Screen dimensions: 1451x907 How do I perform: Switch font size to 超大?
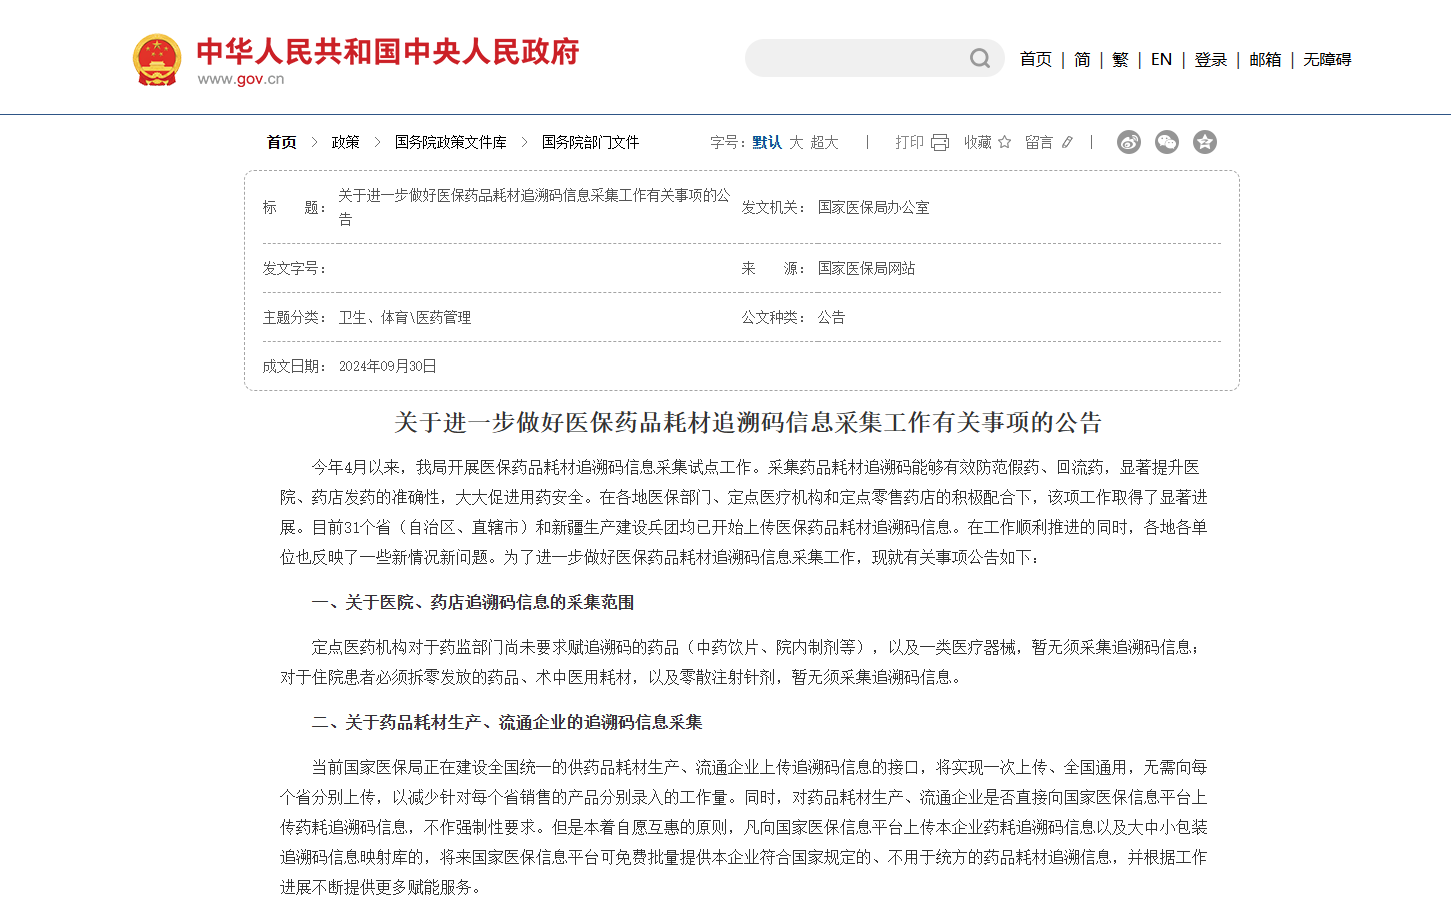[822, 142]
